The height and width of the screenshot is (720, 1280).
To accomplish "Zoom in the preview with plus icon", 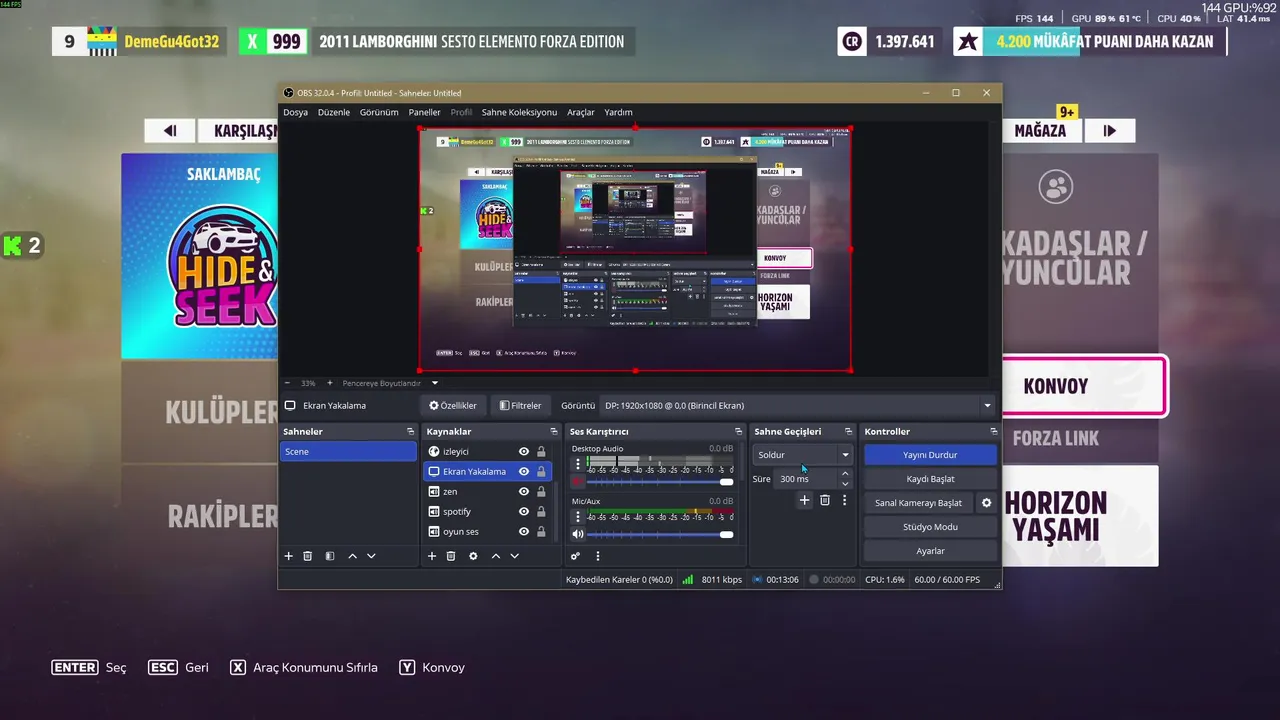I will 329,383.
